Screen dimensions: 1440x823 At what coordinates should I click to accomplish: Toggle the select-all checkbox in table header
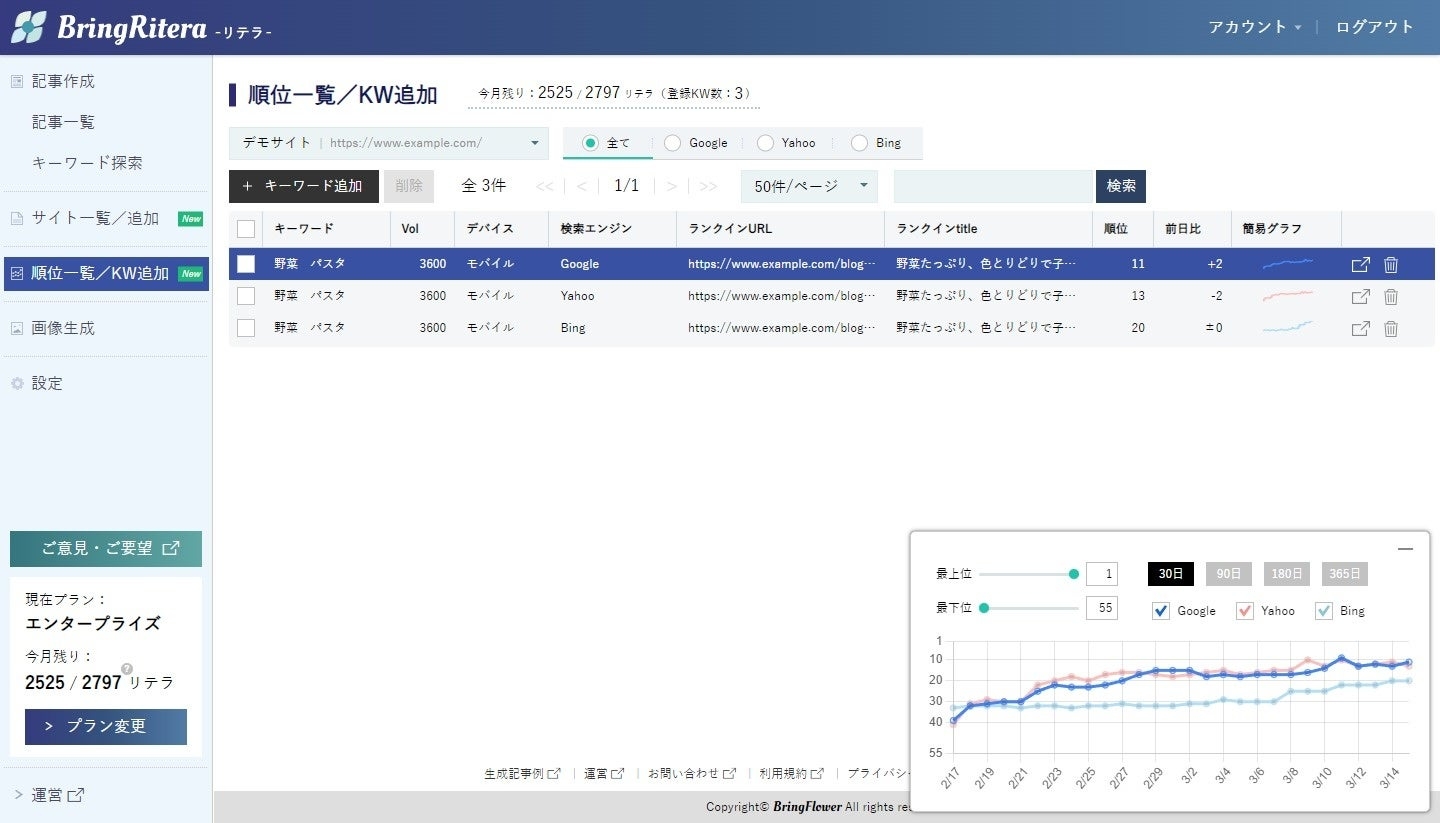coord(246,229)
